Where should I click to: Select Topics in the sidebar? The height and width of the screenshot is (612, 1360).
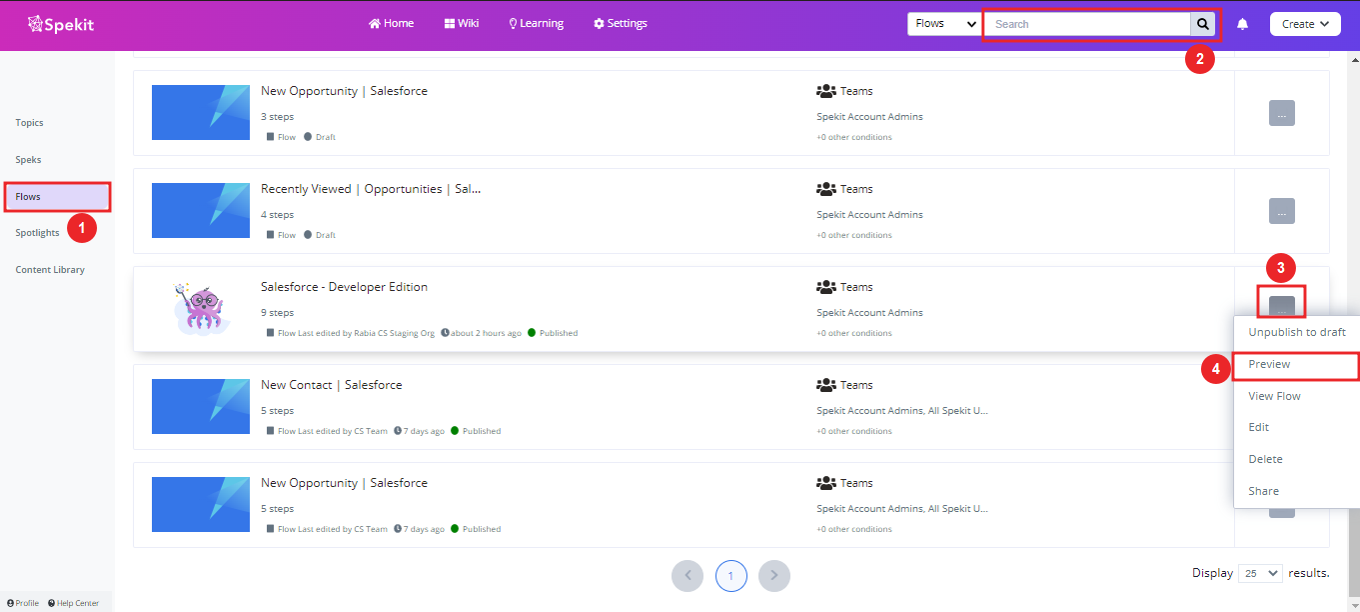(x=30, y=123)
